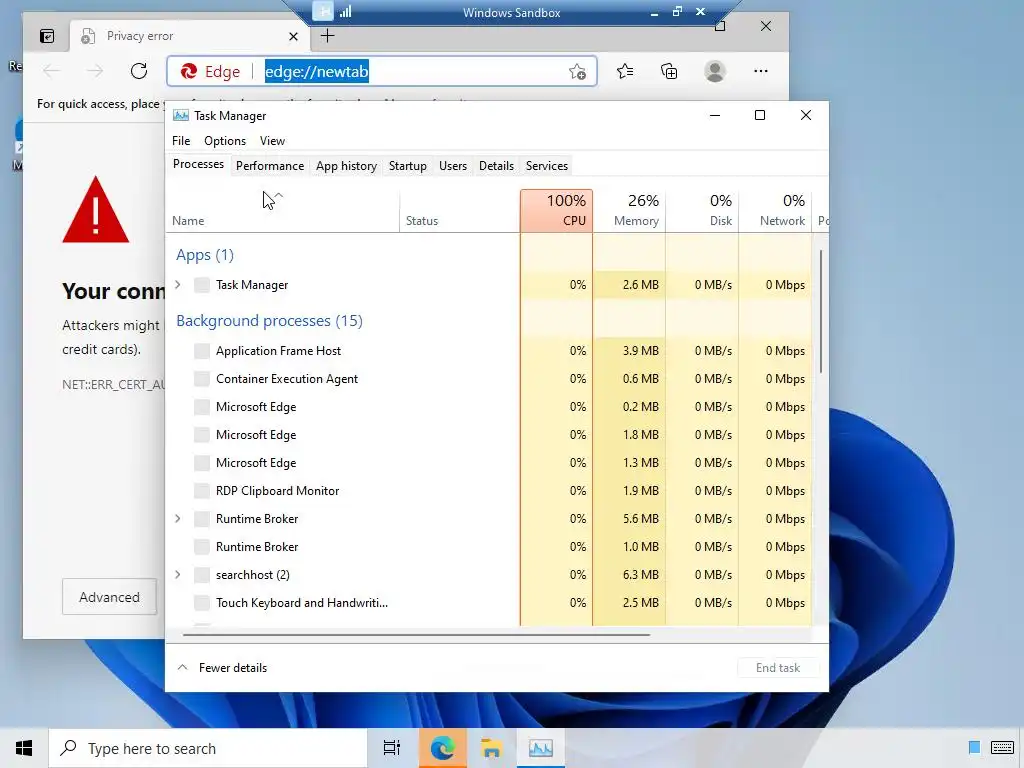Open Edge profile avatar icon

pos(715,71)
